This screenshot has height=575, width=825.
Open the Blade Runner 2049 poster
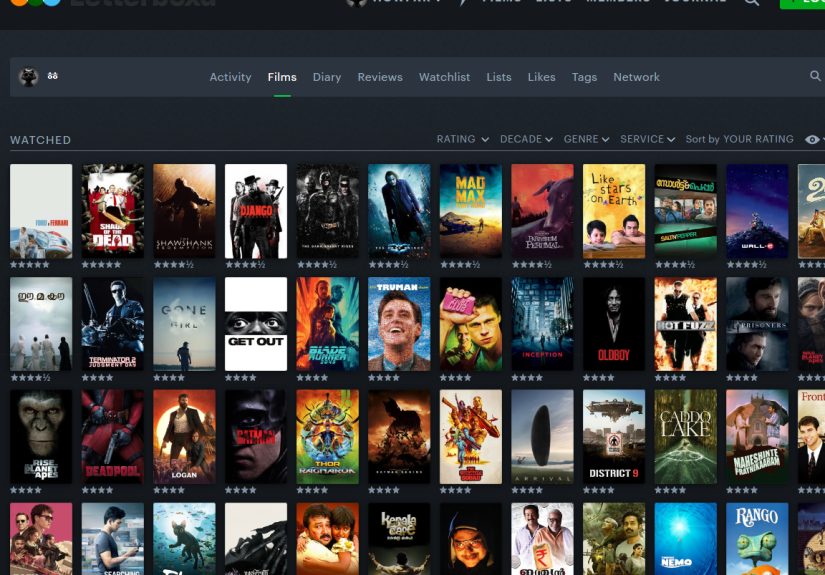[327, 324]
